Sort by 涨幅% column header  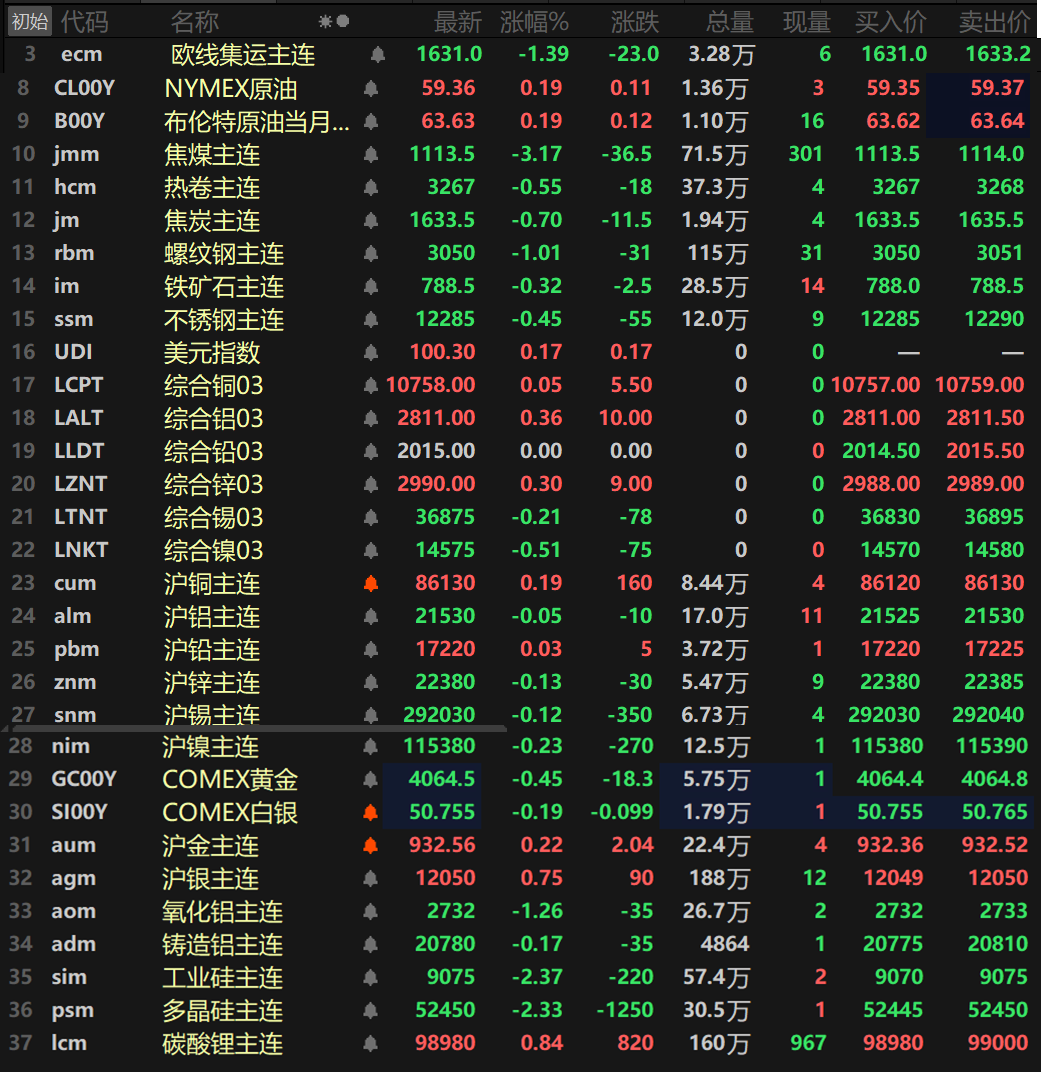534,21
